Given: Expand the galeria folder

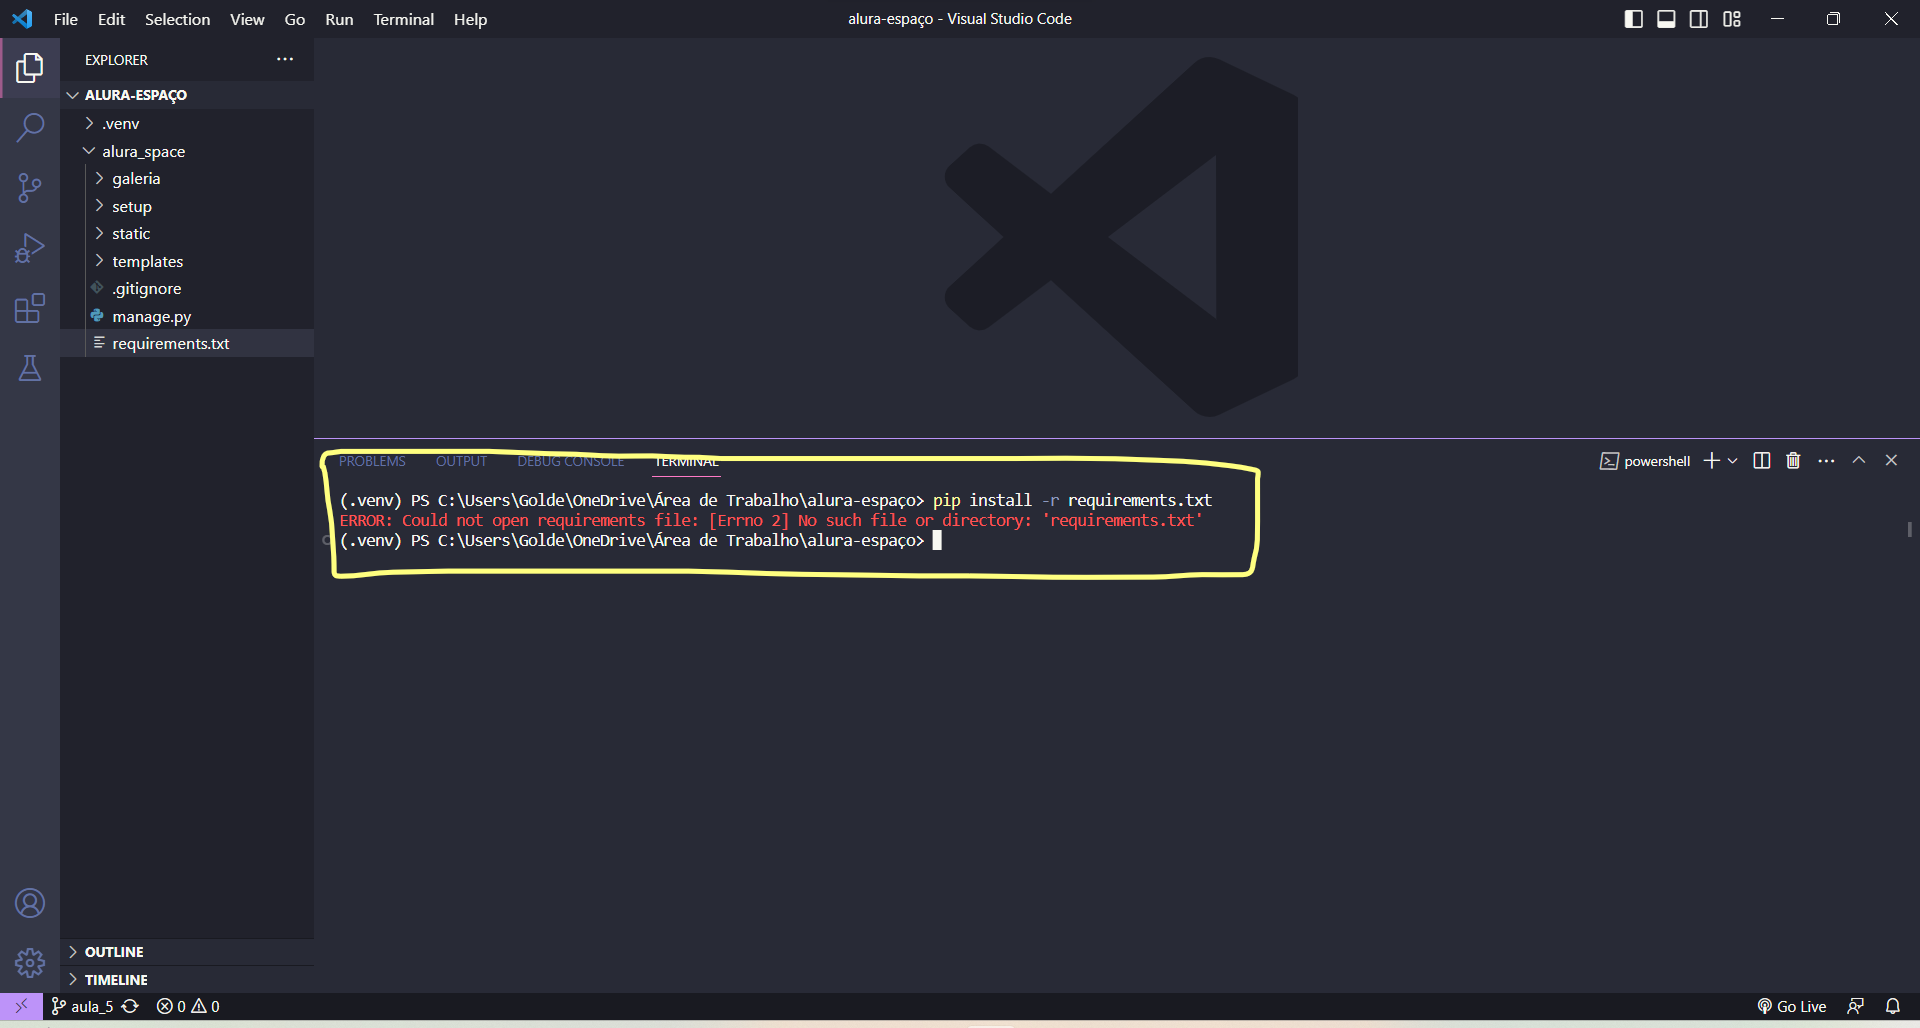Looking at the screenshot, I should click(x=187, y=179).
